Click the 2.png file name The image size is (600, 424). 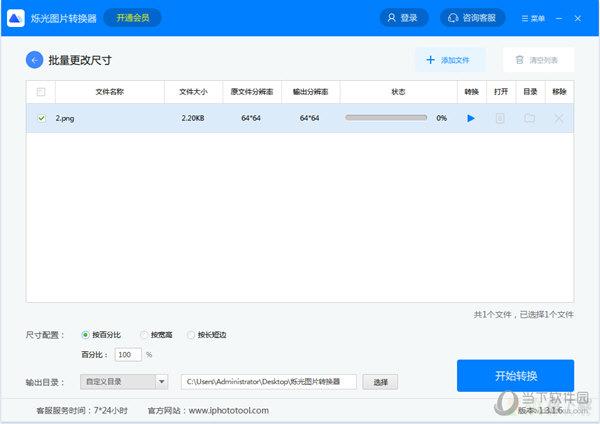click(x=65, y=118)
